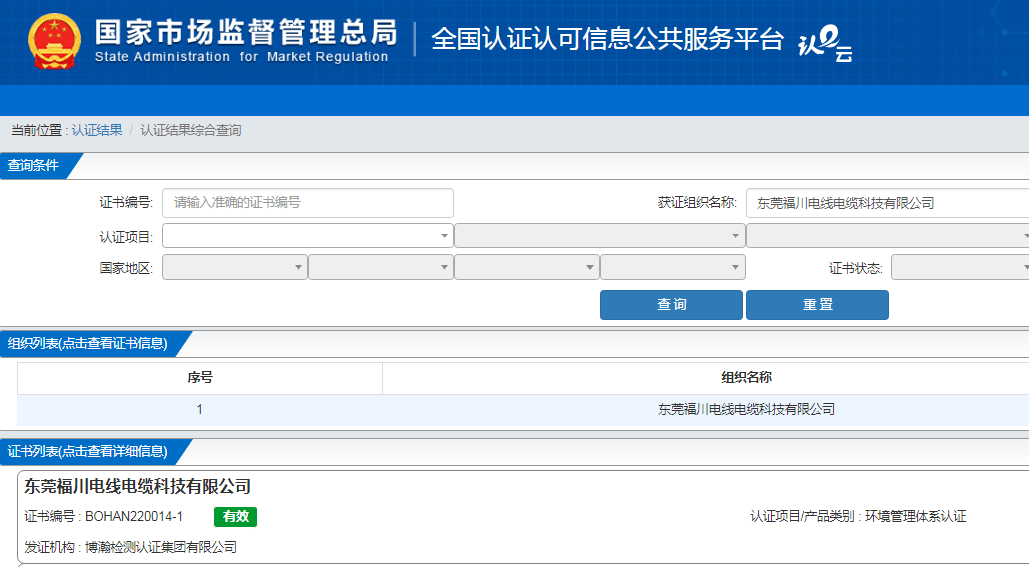Viewport: 1029px width, 567px height.
Task: Select the 组织列表 section tab
Action: [x=89, y=344]
